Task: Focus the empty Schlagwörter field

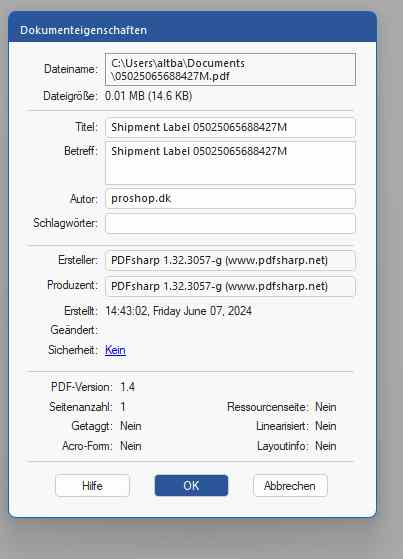Action: pos(230,224)
